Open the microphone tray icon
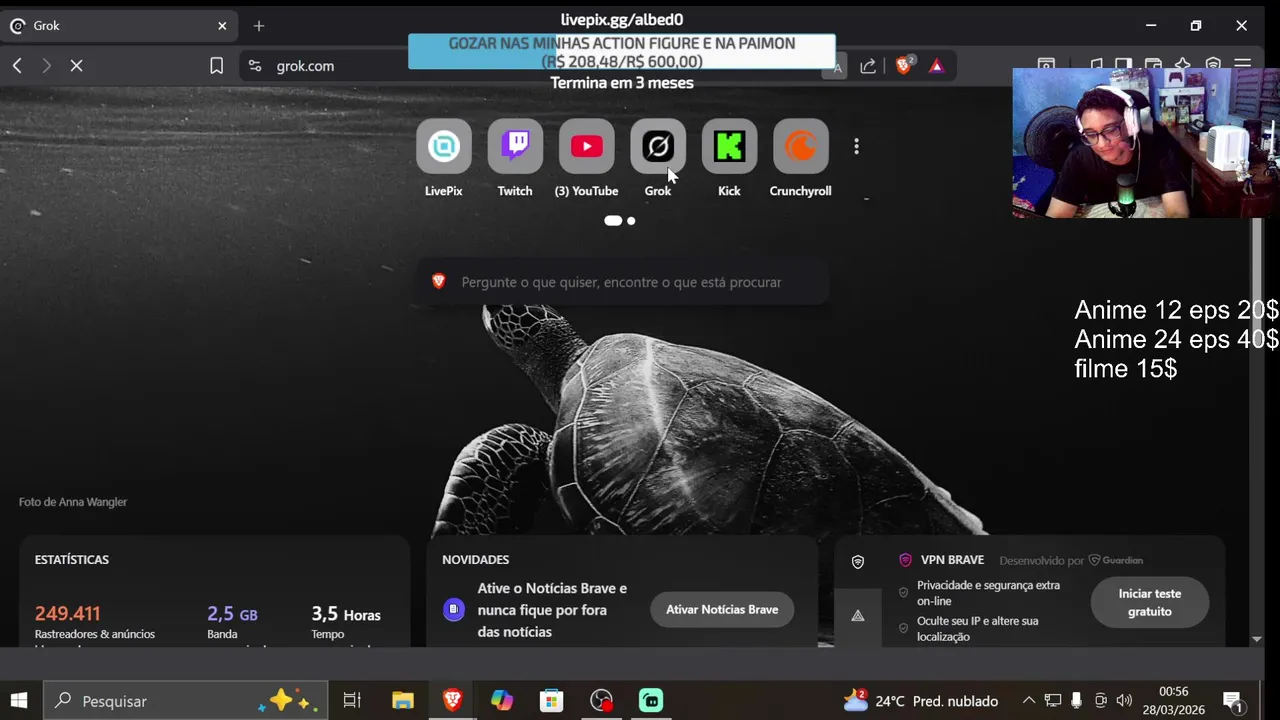Viewport: 1280px width, 720px height. pyautogui.click(x=1076, y=701)
